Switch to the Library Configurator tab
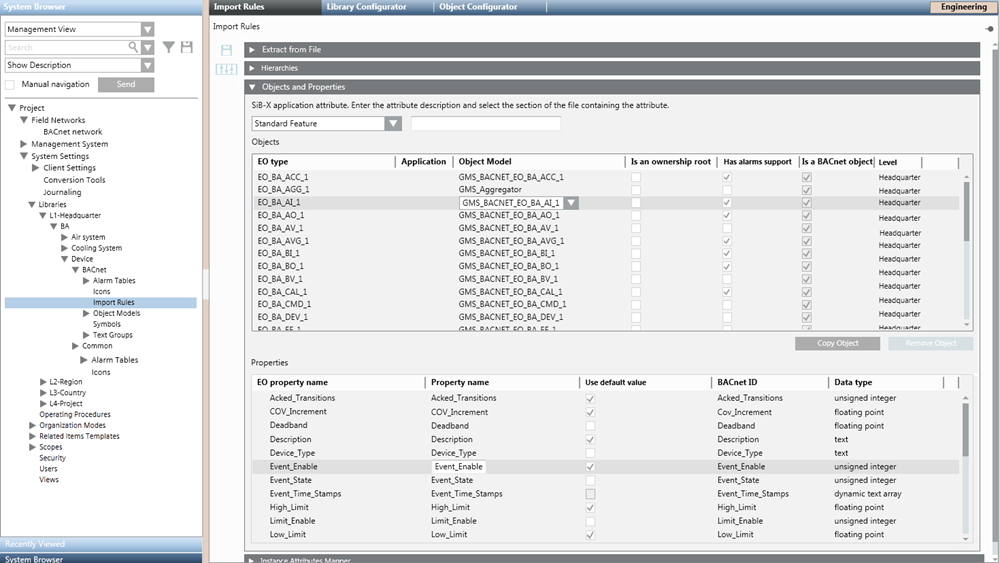The image size is (1000, 563). [366, 7]
